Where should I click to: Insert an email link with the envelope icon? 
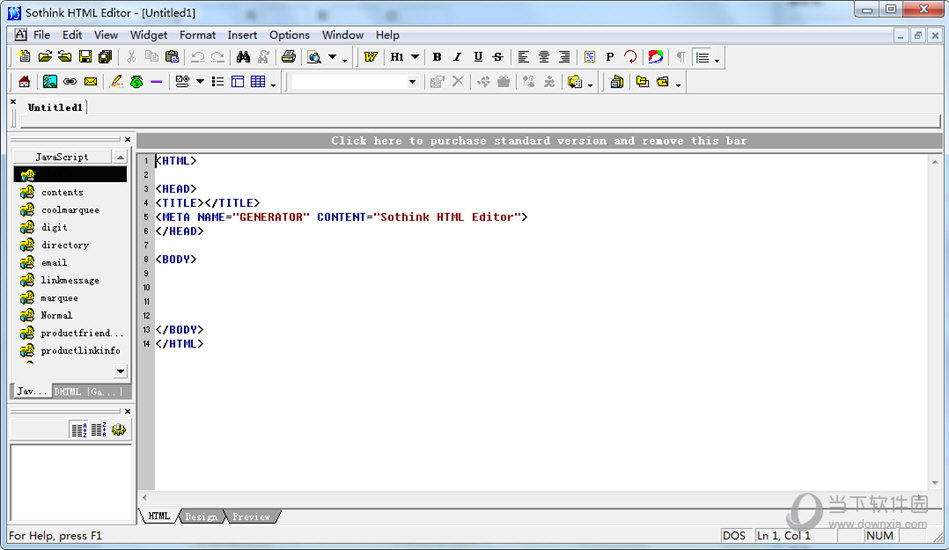pos(90,82)
